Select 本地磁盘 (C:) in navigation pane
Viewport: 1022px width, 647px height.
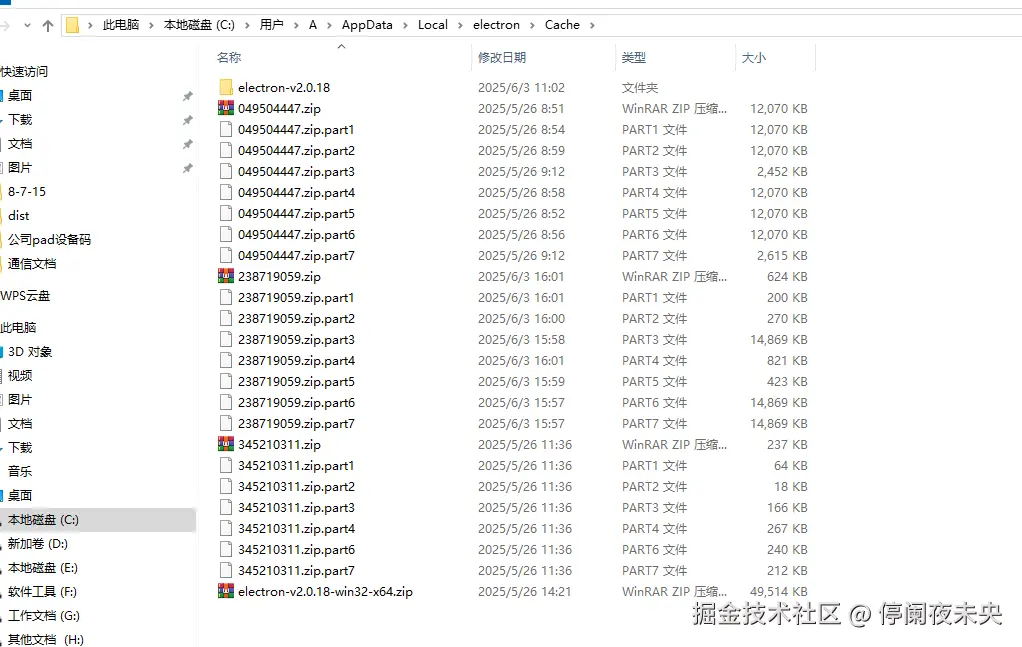click(x=43, y=520)
